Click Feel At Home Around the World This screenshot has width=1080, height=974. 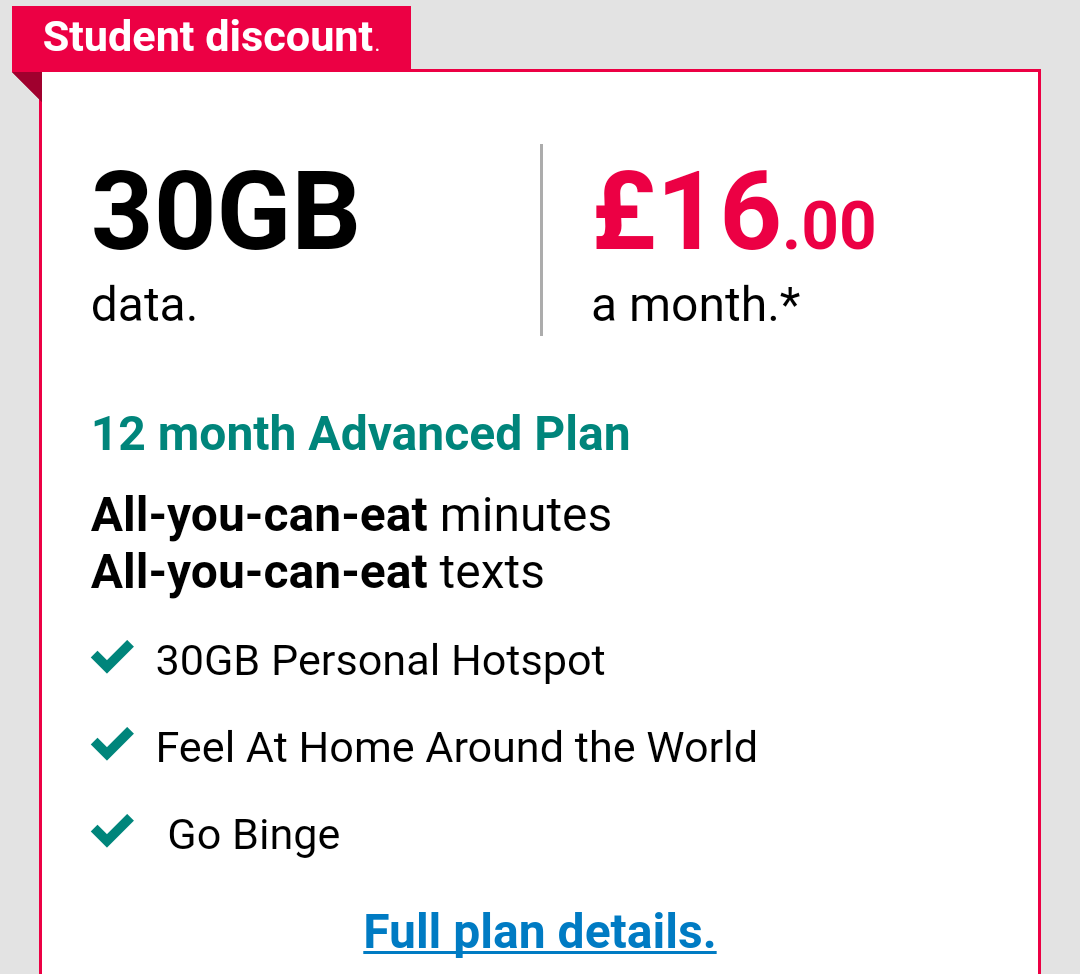pos(457,747)
